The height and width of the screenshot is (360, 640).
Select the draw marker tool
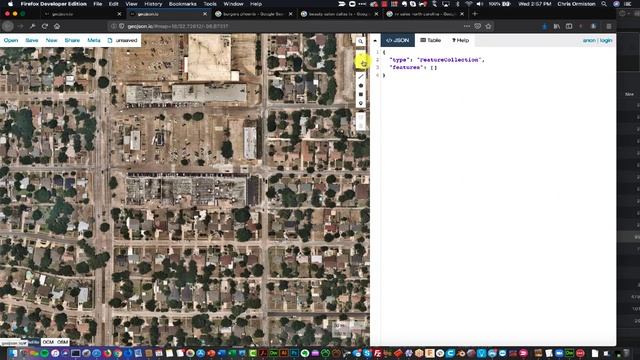(x=360, y=103)
